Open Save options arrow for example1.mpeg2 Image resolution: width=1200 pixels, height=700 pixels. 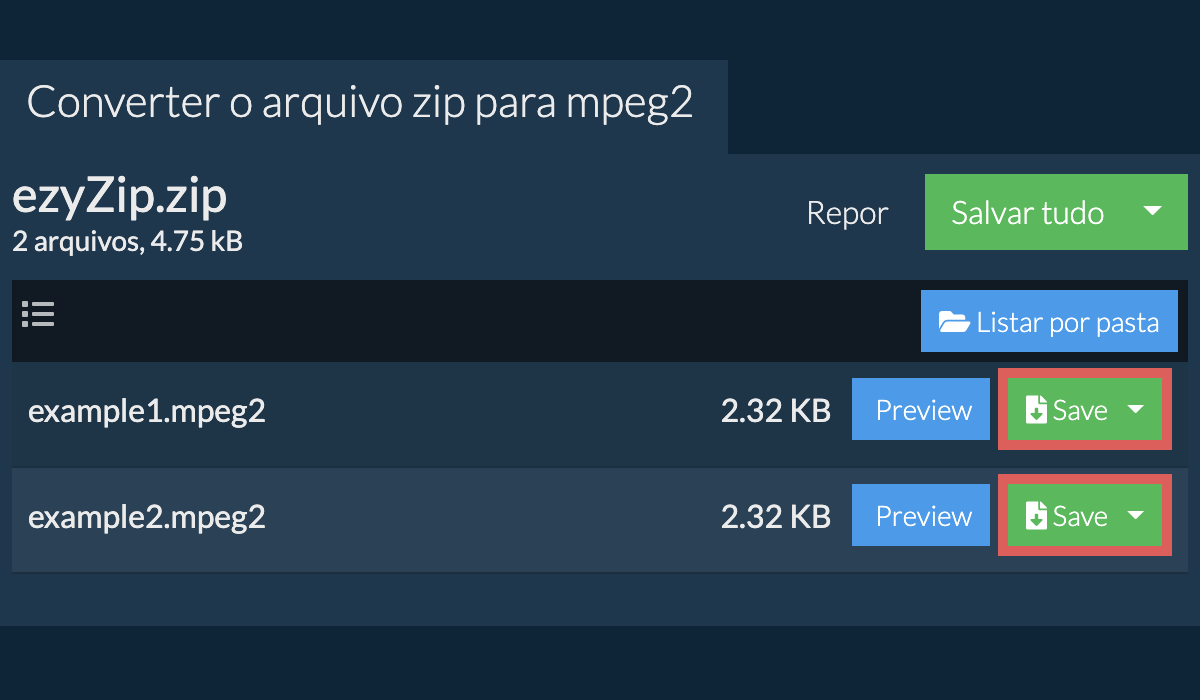click(1136, 409)
